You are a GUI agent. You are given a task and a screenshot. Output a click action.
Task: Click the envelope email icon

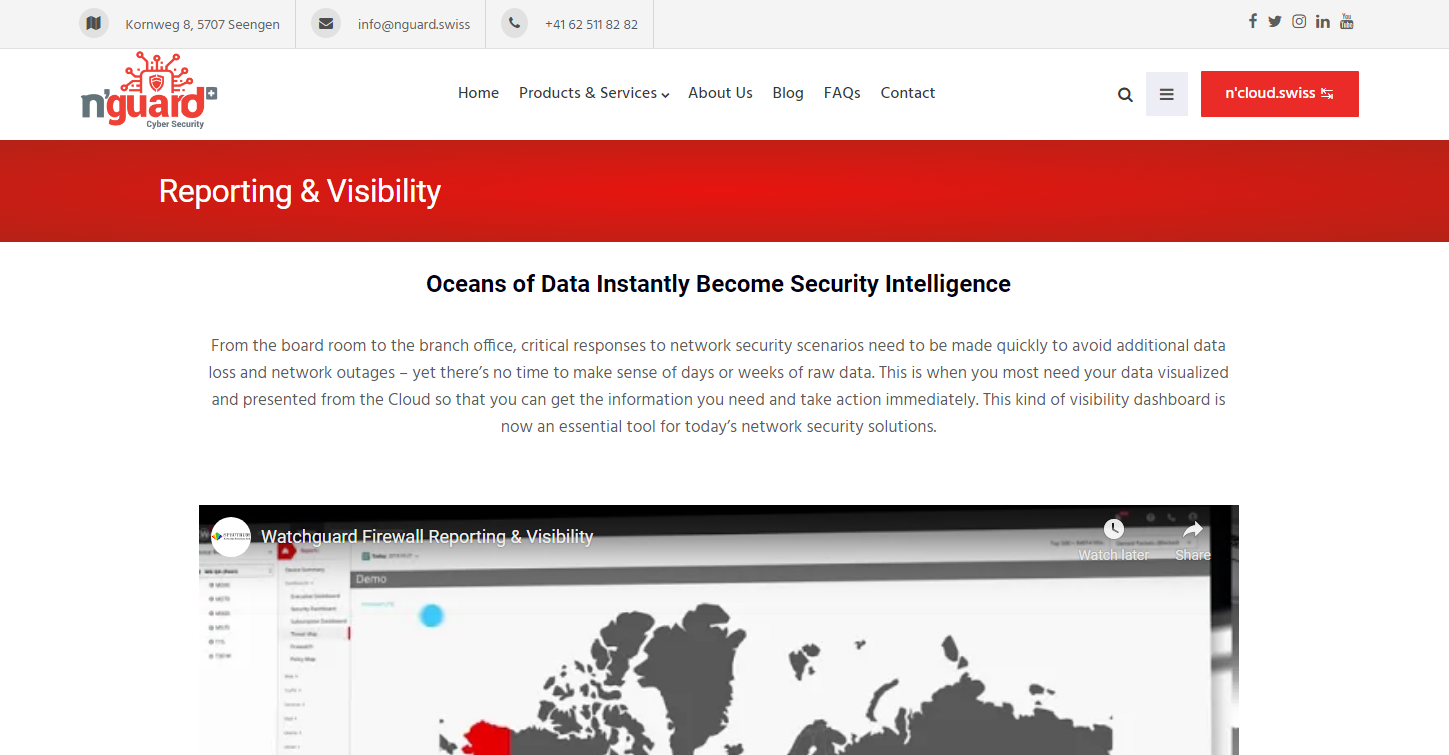click(x=326, y=23)
